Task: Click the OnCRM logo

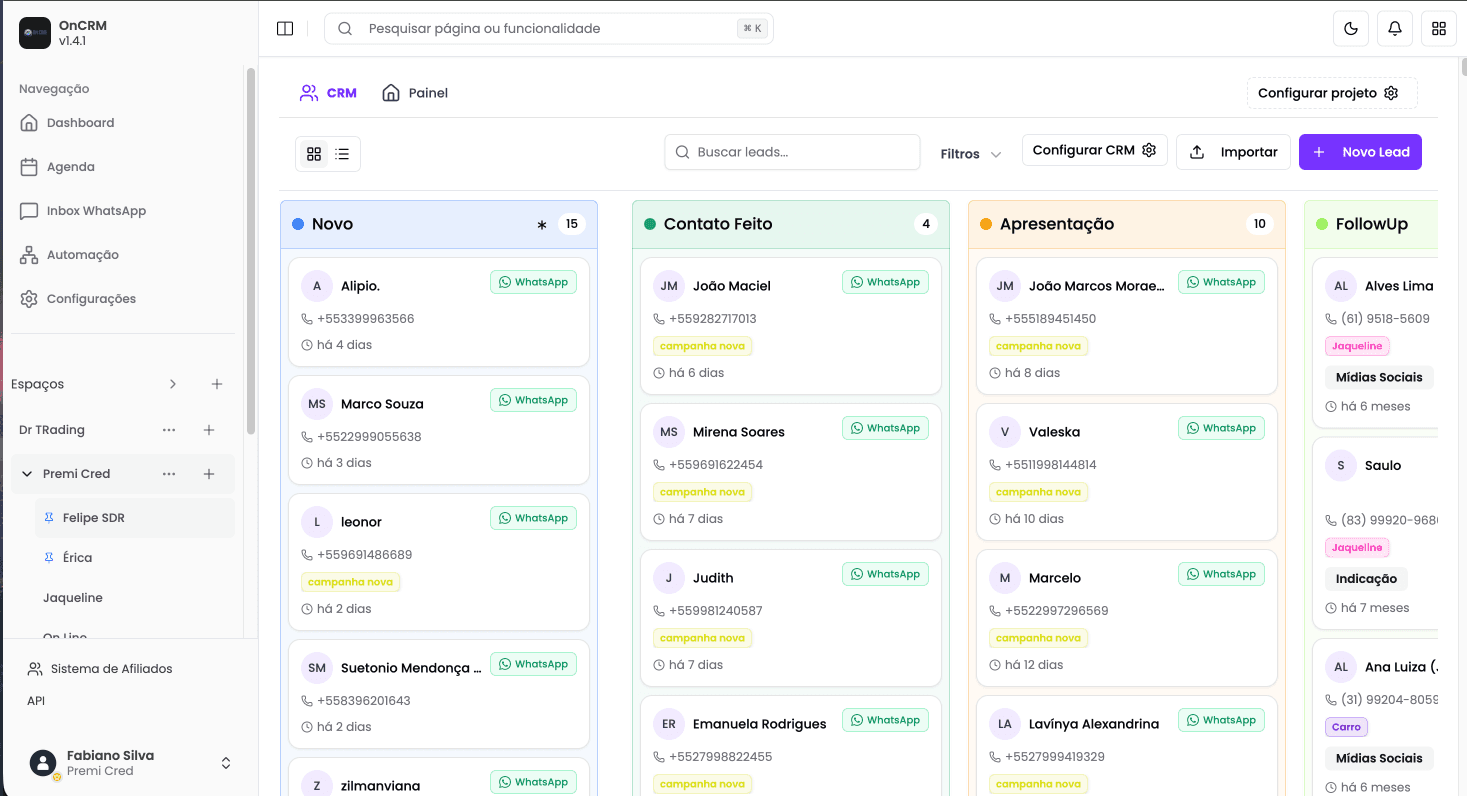Action: [x=35, y=33]
